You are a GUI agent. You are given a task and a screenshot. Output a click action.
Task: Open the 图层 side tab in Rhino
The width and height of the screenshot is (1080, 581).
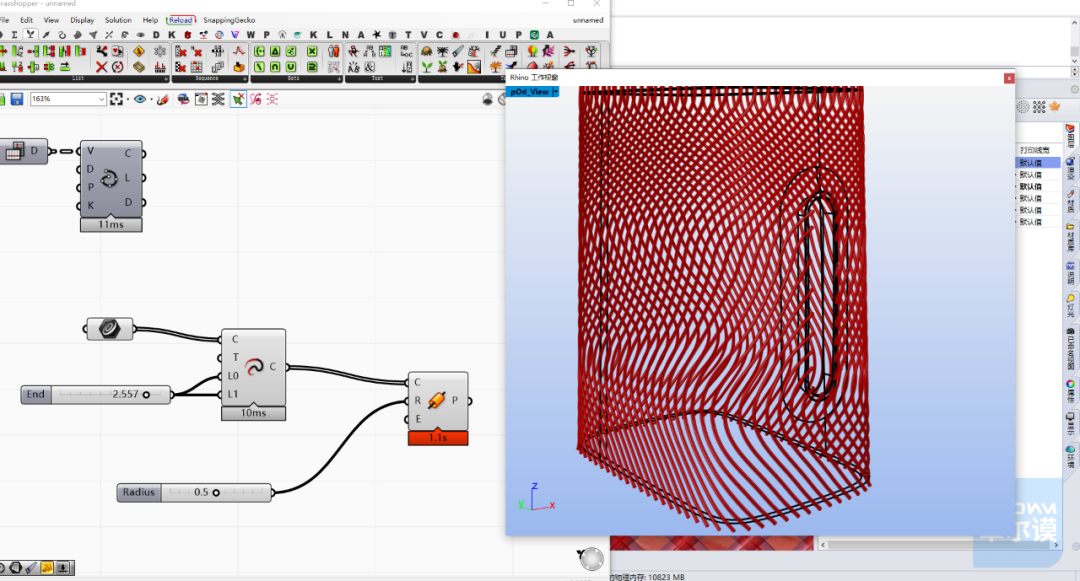point(1070,136)
